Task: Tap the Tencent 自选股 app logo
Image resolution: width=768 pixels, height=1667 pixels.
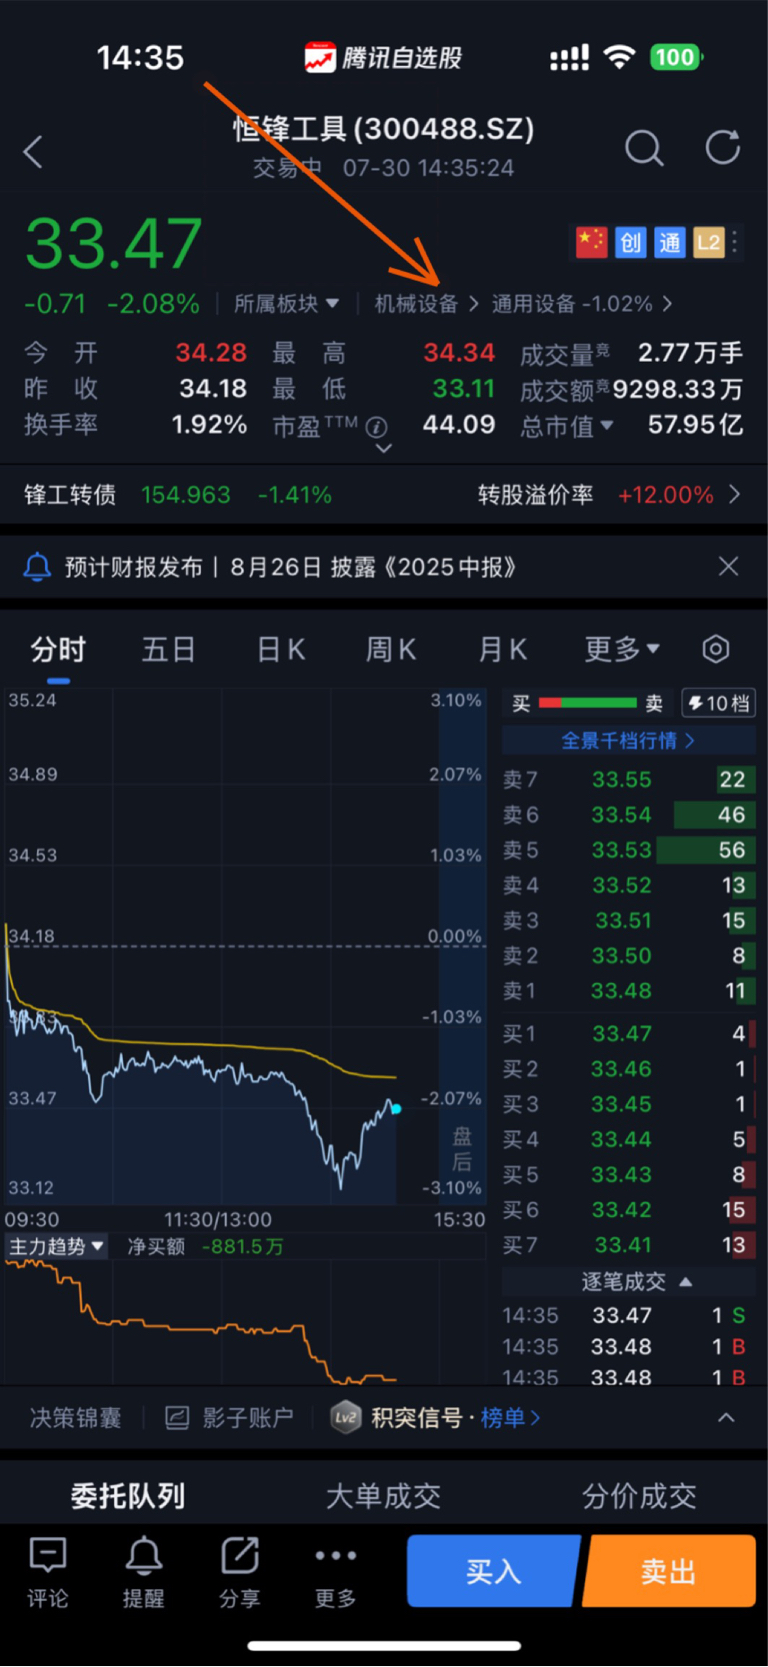Action: pyautogui.click(x=320, y=58)
